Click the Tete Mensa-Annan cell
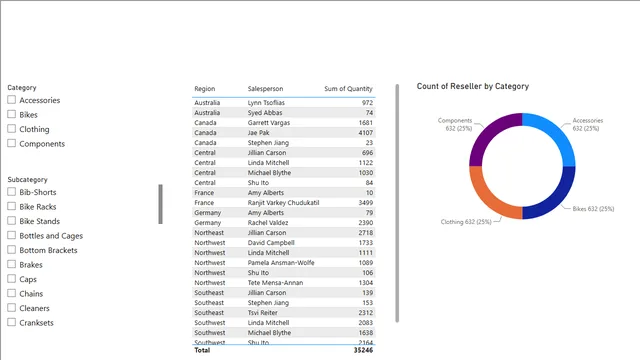 pos(275,282)
